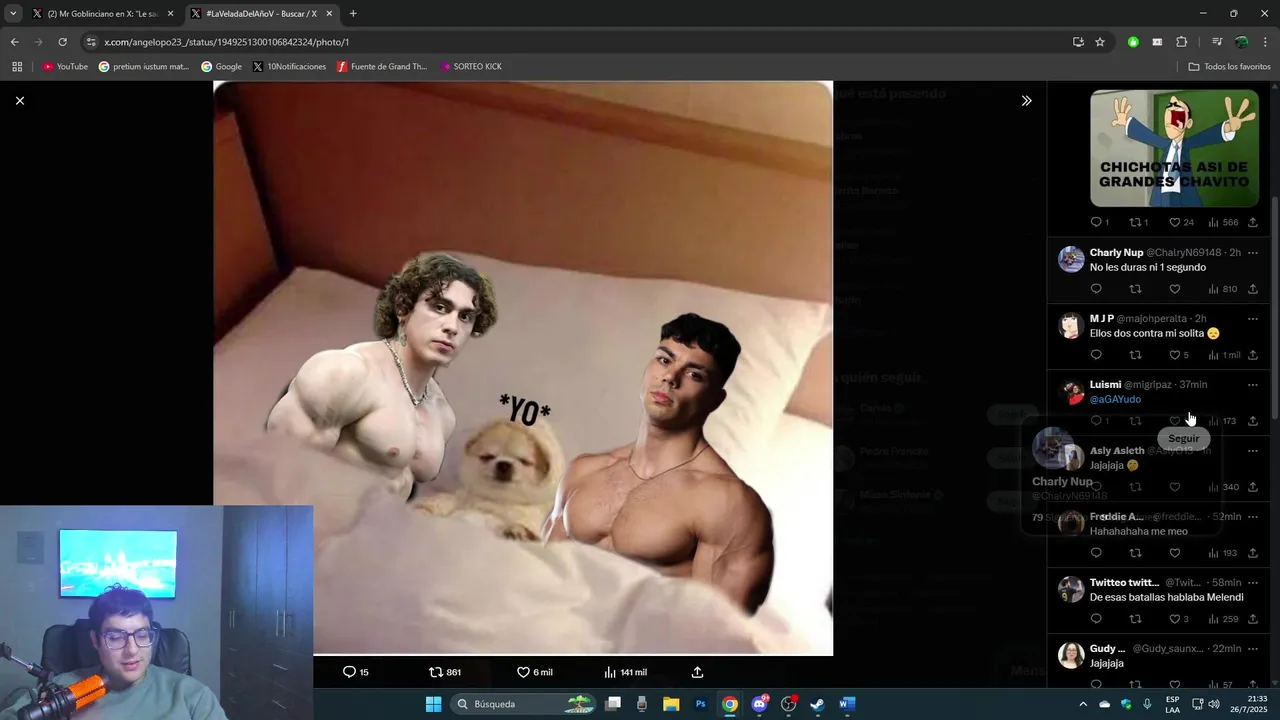Image resolution: width=1280 pixels, height=720 pixels.
Task: Open more options for Asly Asleth's reply
Action: click(x=1252, y=451)
